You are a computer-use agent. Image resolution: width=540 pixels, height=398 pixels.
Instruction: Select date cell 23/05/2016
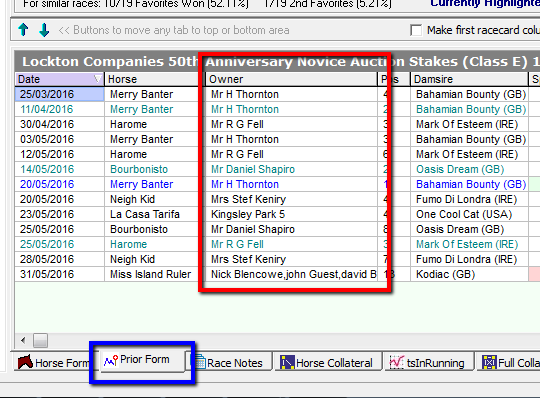59,214
